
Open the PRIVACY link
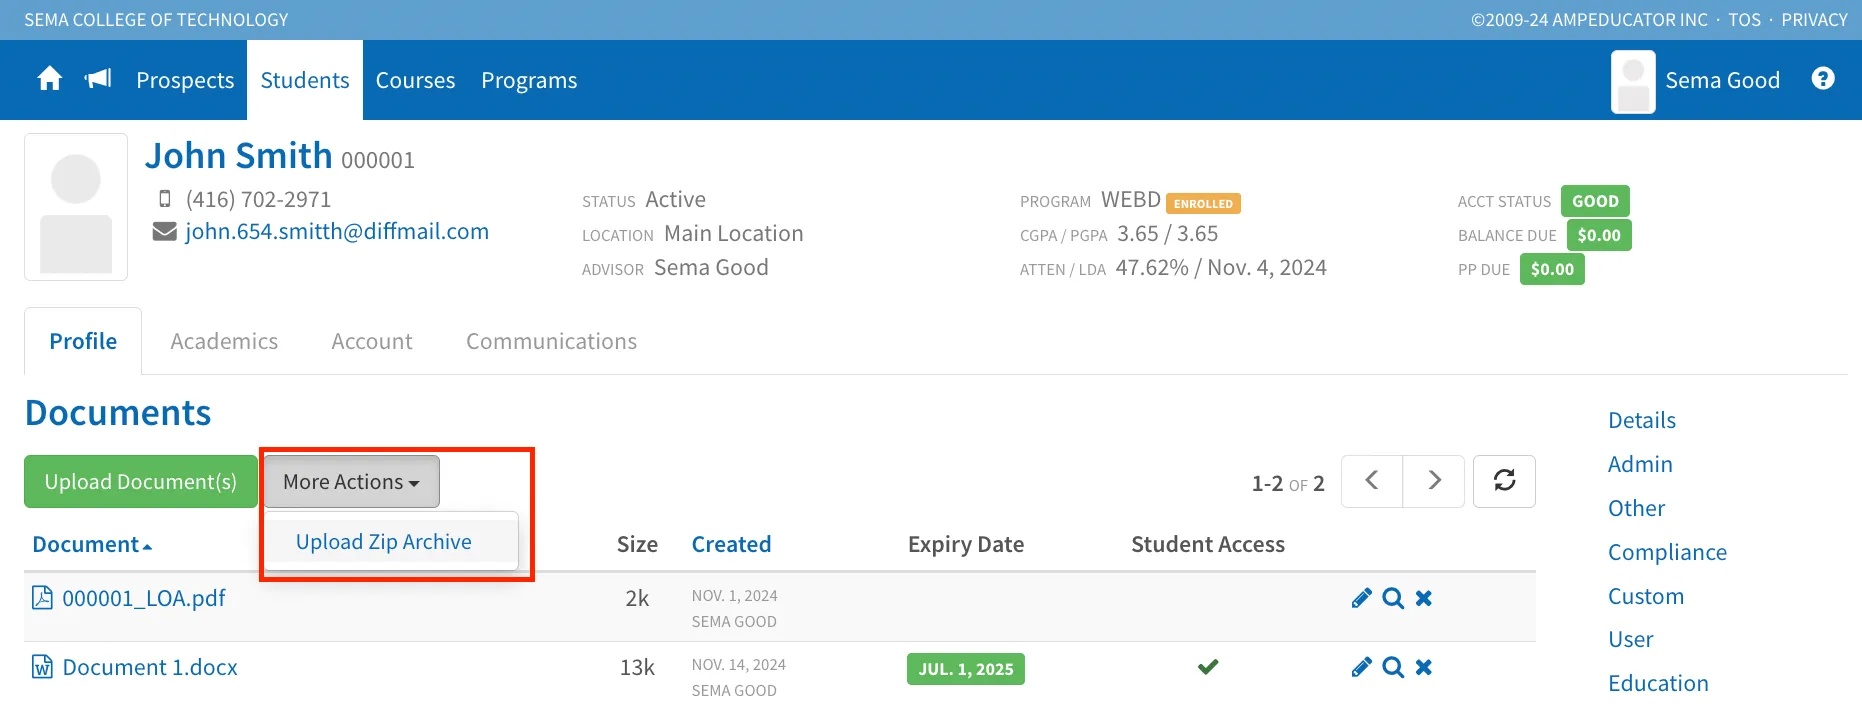point(1814,20)
